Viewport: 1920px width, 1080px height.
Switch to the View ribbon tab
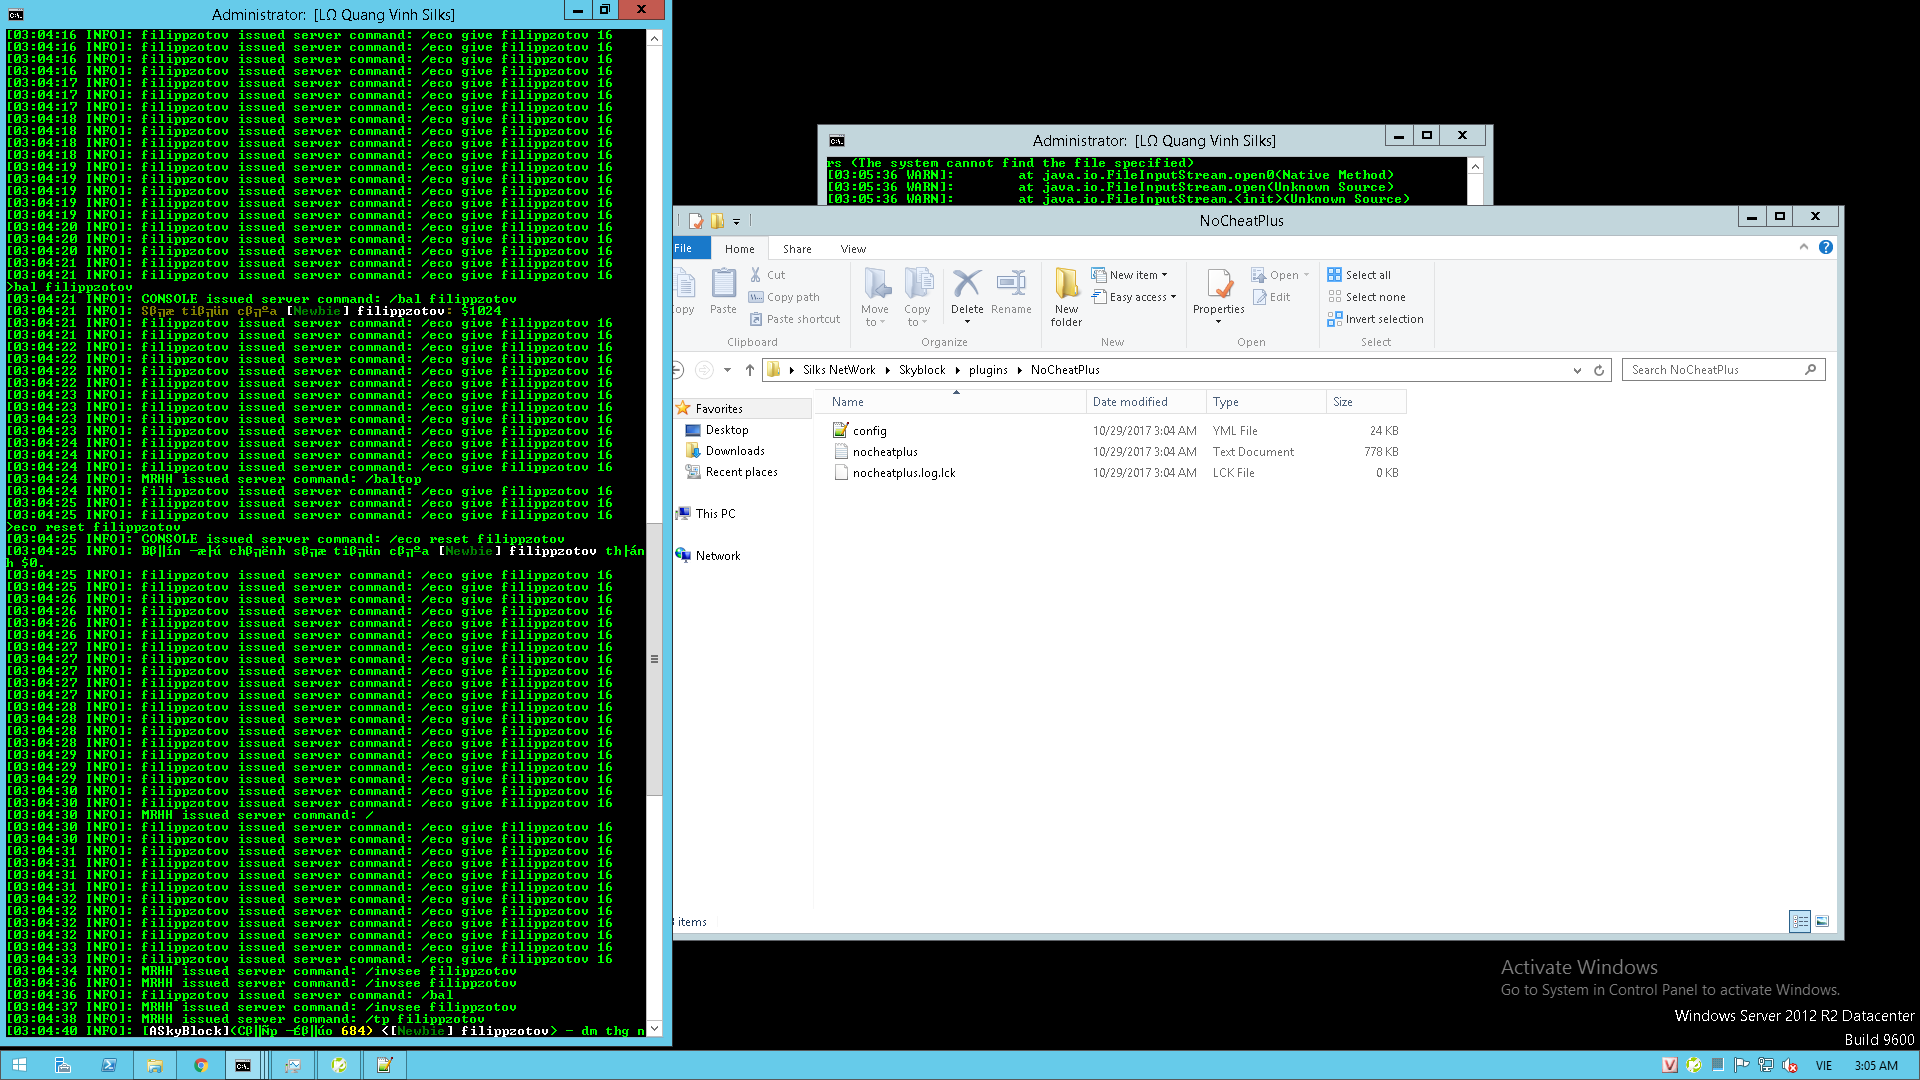click(x=853, y=249)
